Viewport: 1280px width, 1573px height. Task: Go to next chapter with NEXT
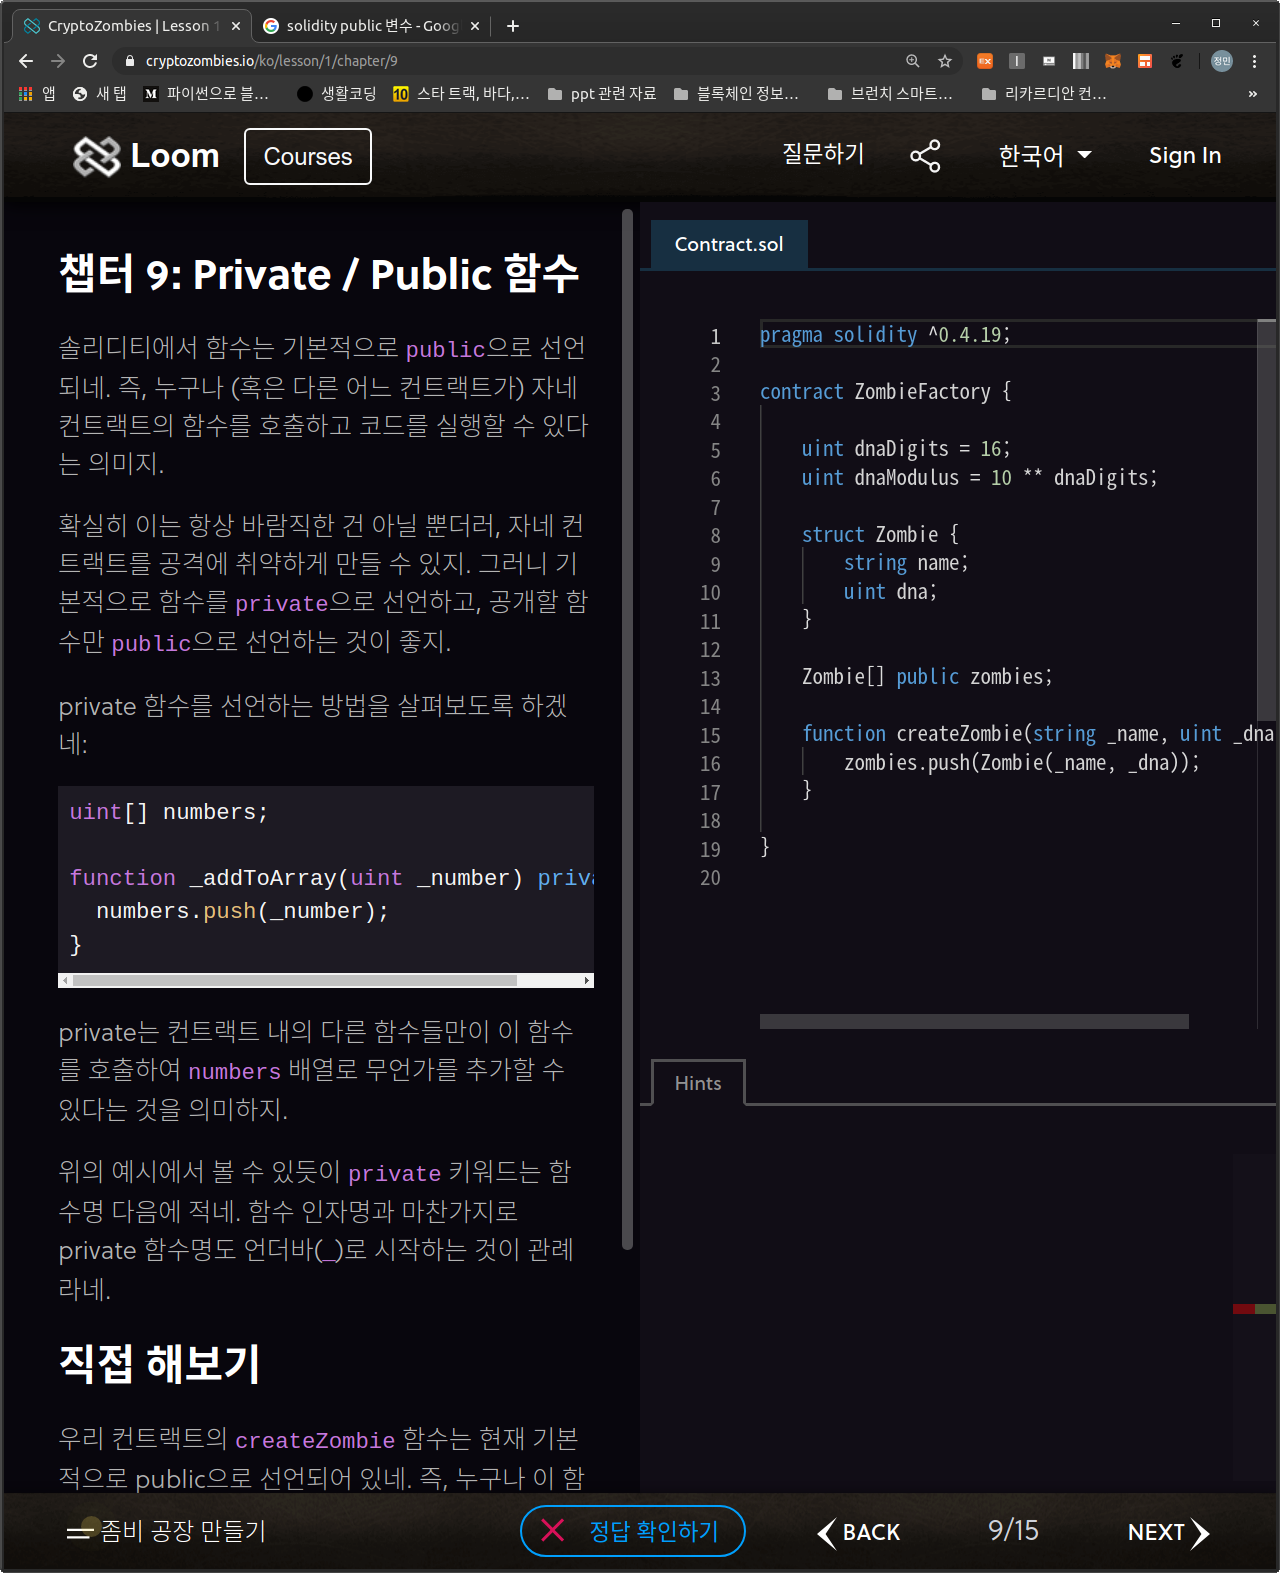point(1168,1532)
